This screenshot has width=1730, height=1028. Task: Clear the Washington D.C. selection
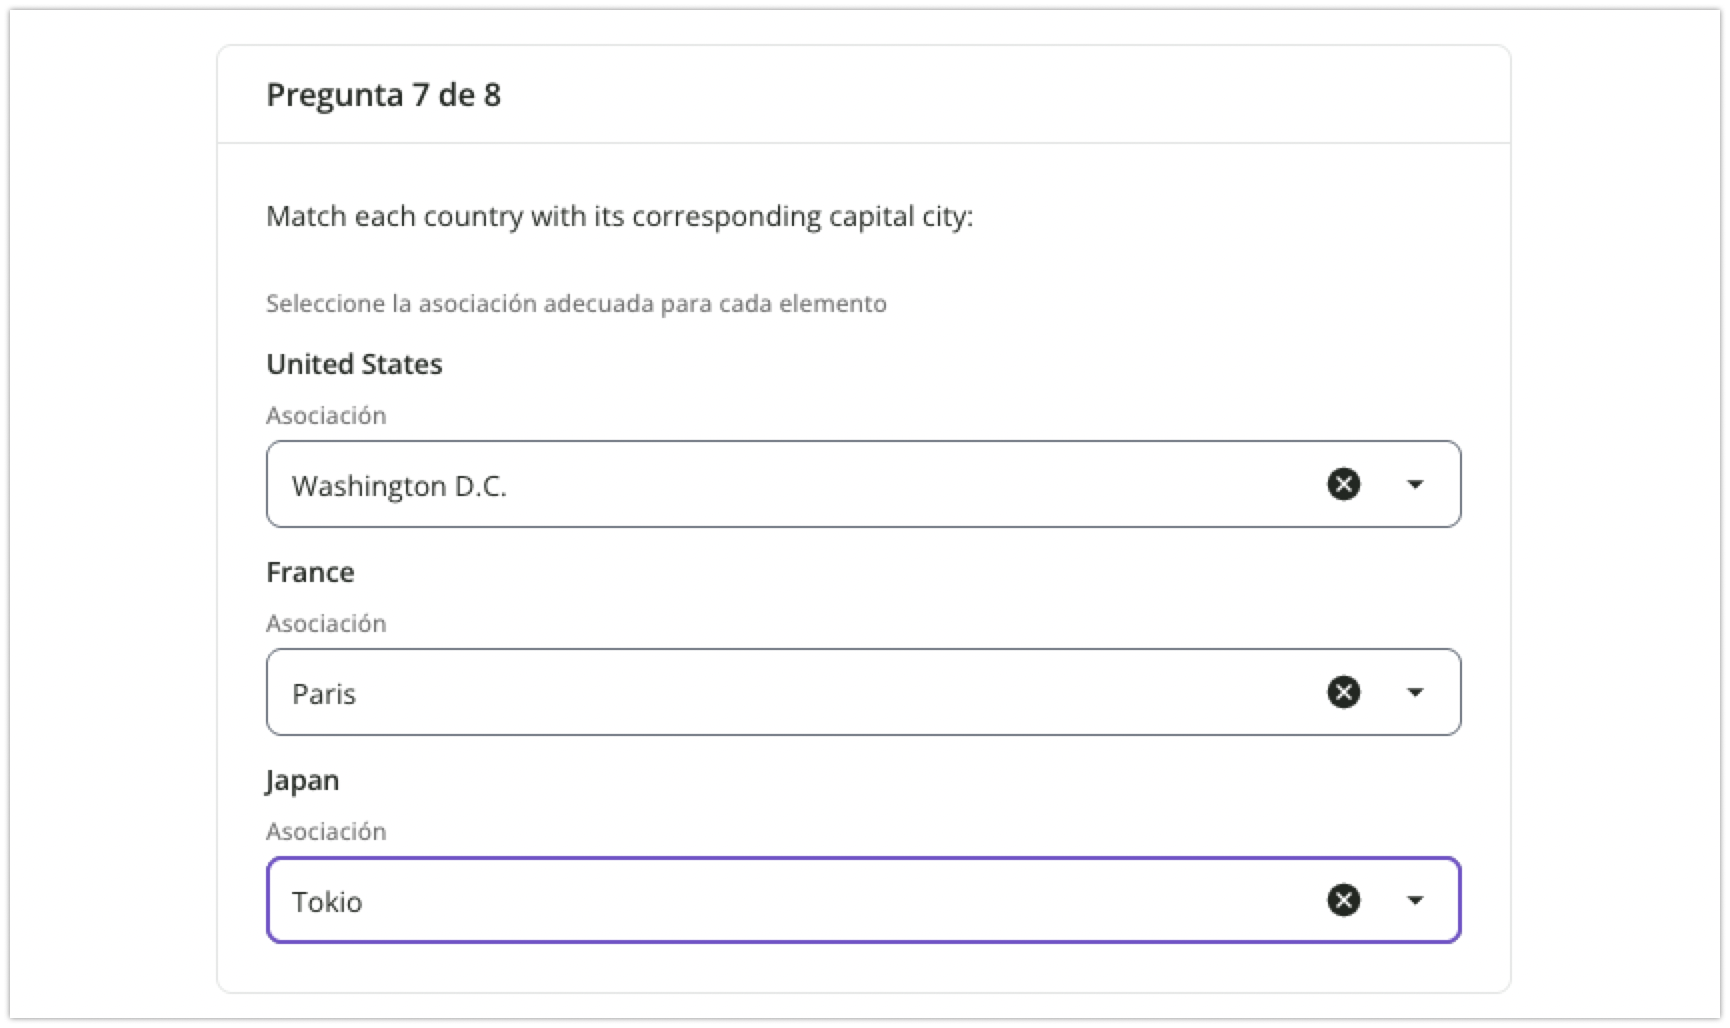[1343, 485]
